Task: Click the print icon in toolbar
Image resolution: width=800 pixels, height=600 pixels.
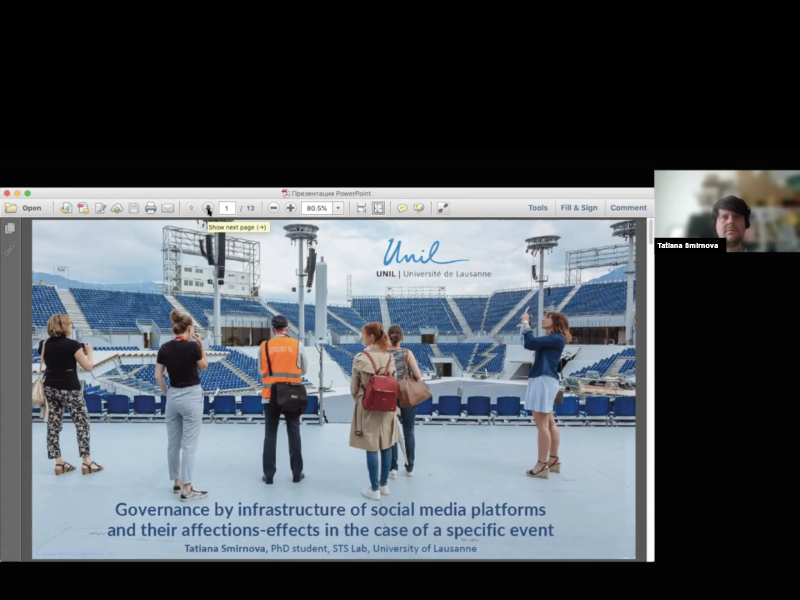Action: tap(150, 208)
